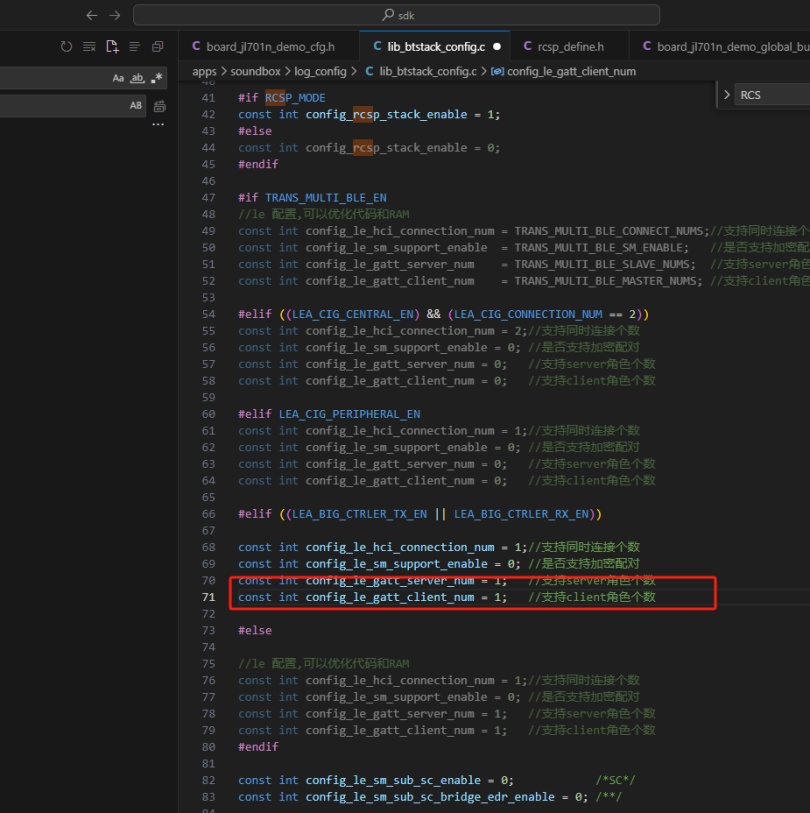Switch to the rcsp_define.h tab
Screen dimensions: 810x813
tap(569, 47)
